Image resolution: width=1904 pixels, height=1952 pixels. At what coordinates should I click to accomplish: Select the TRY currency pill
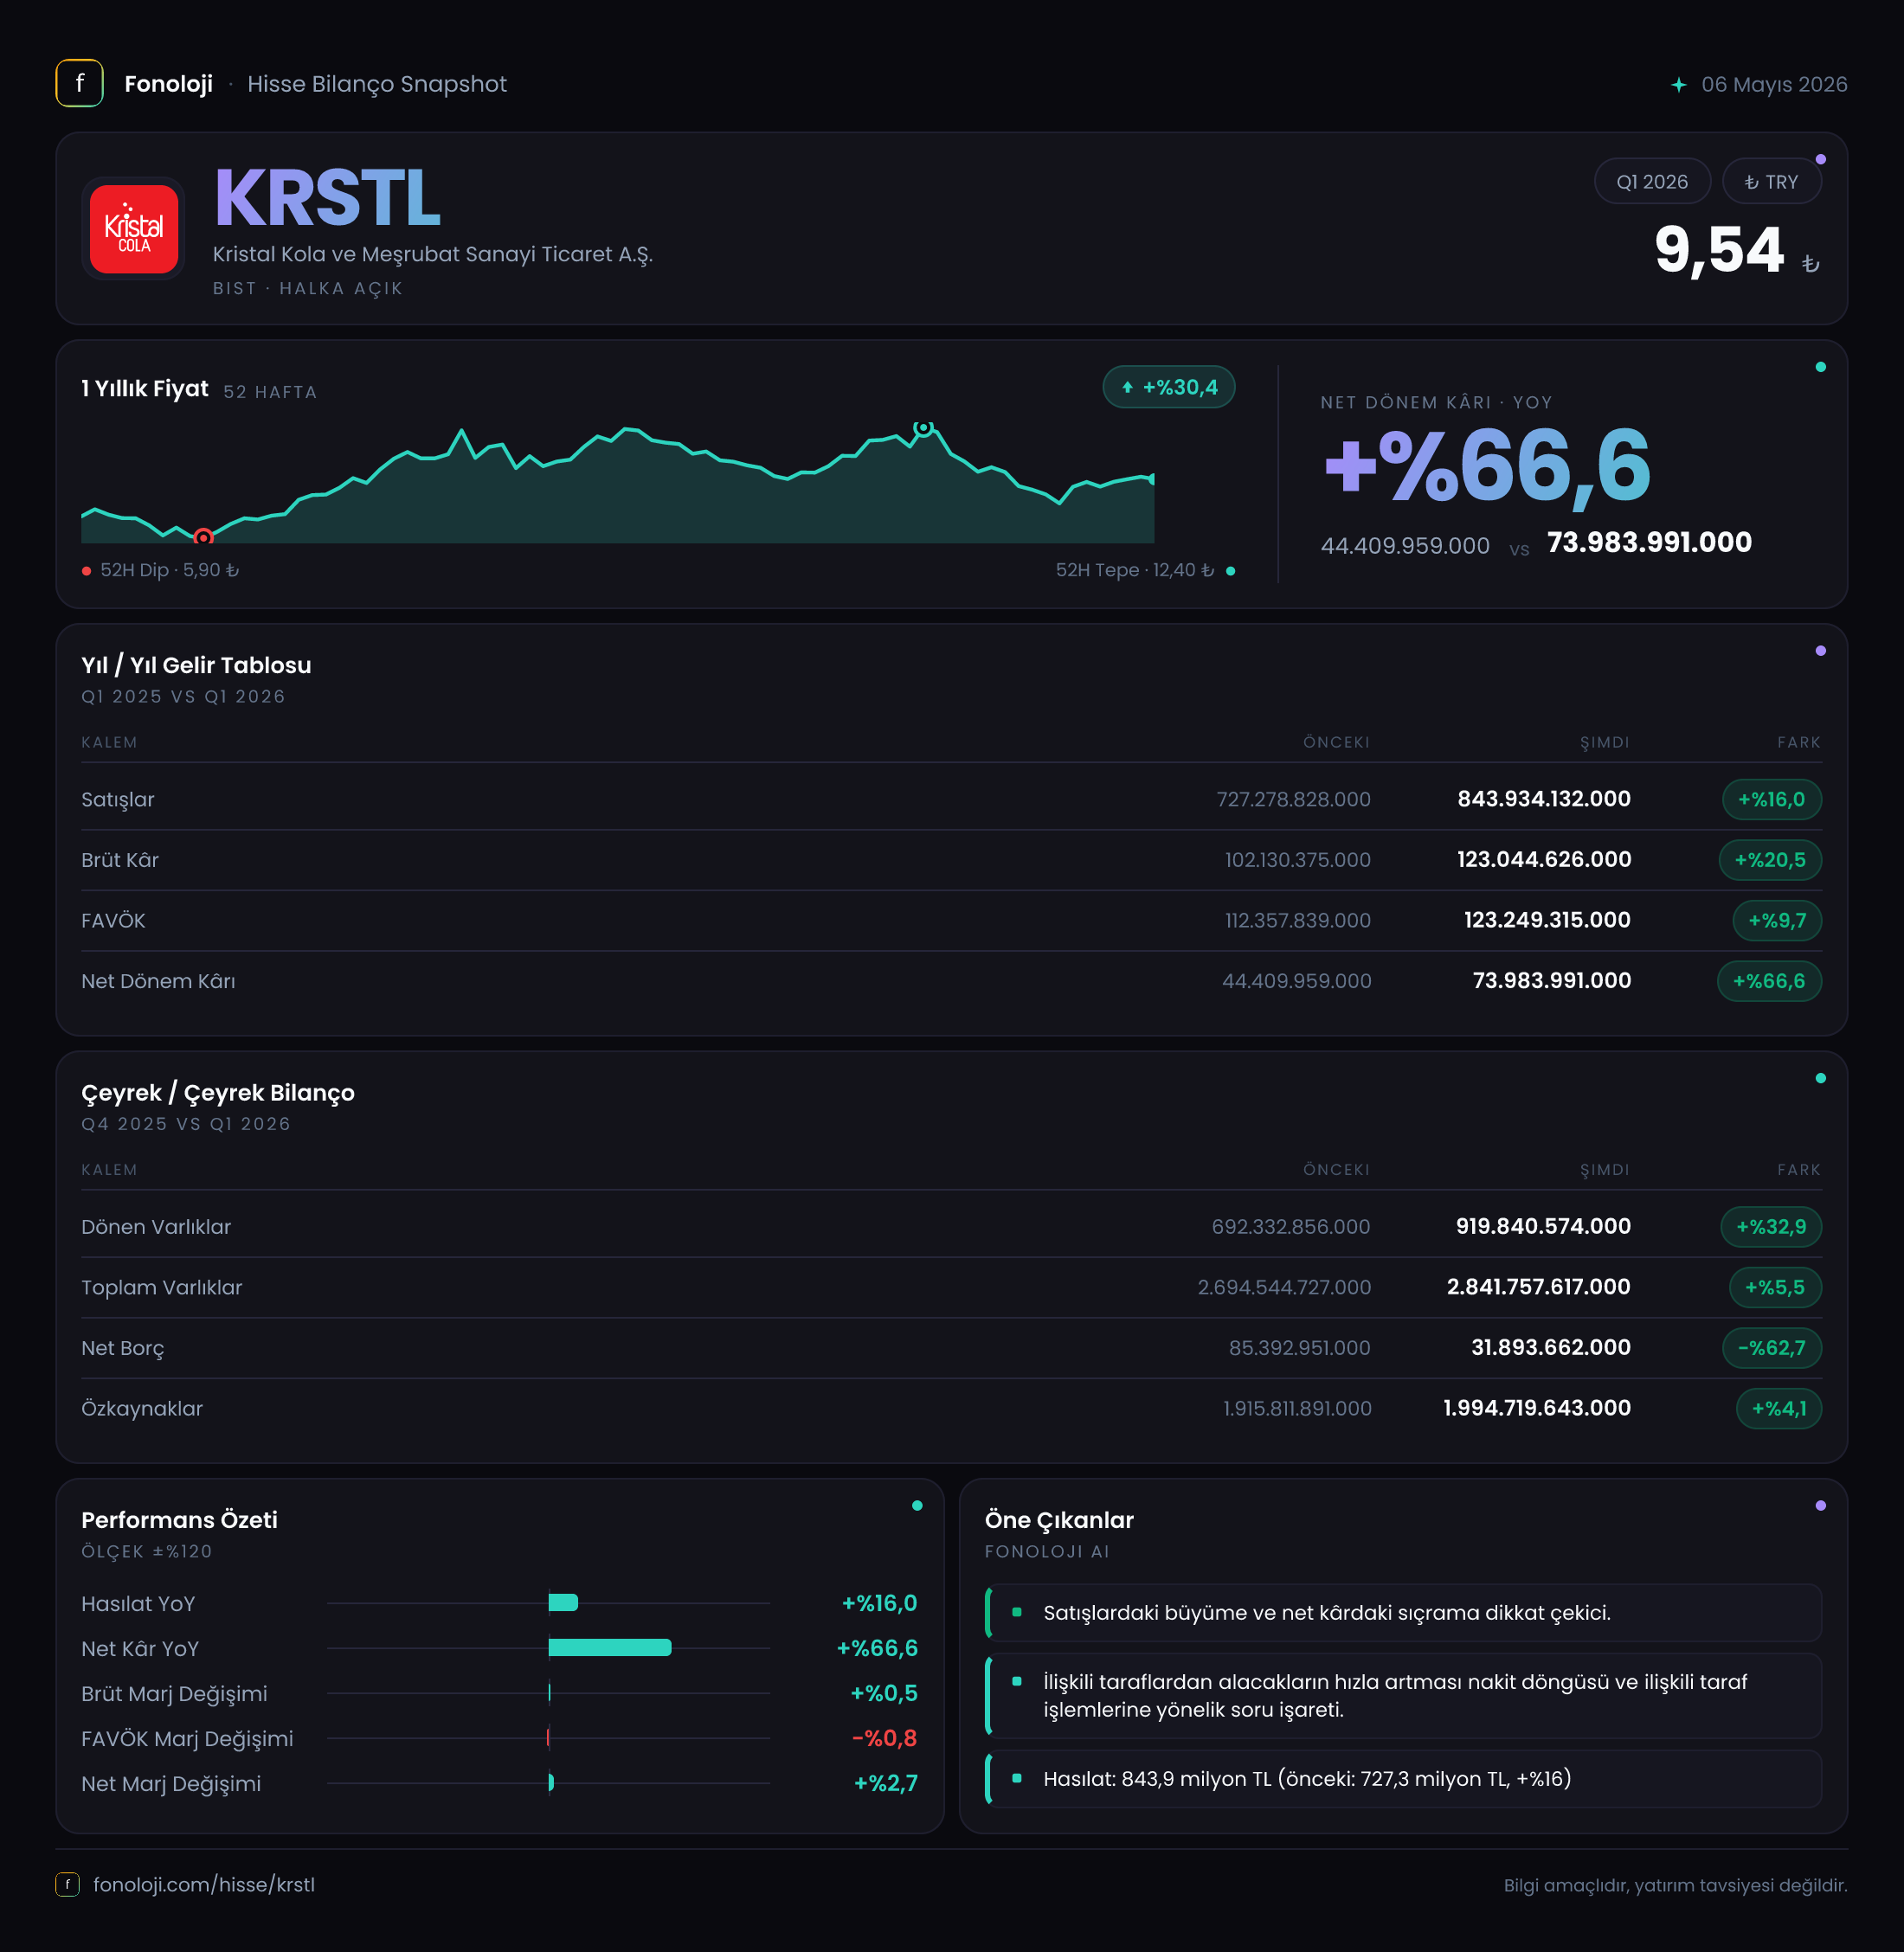(x=1771, y=182)
